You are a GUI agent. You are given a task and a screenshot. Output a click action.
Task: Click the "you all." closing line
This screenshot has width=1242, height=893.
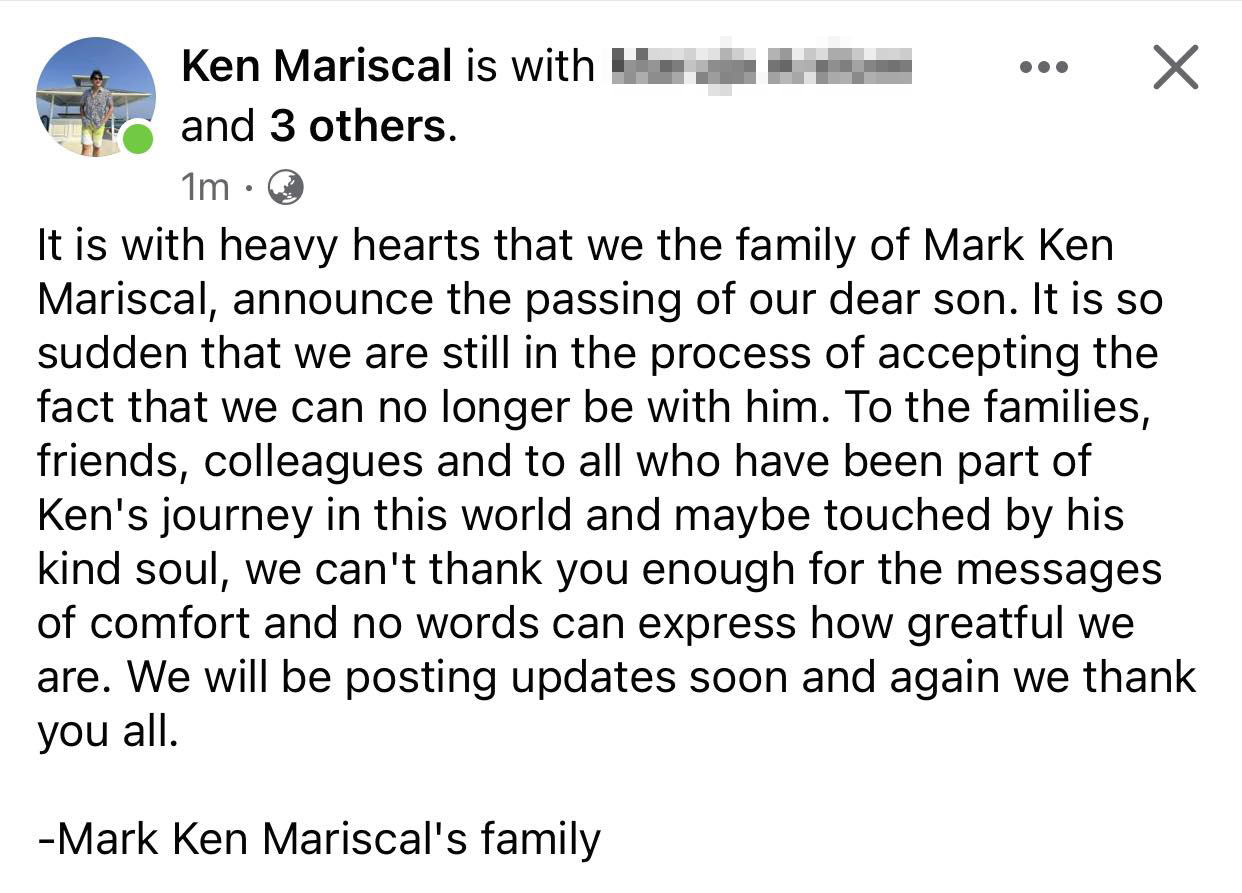click(108, 732)
